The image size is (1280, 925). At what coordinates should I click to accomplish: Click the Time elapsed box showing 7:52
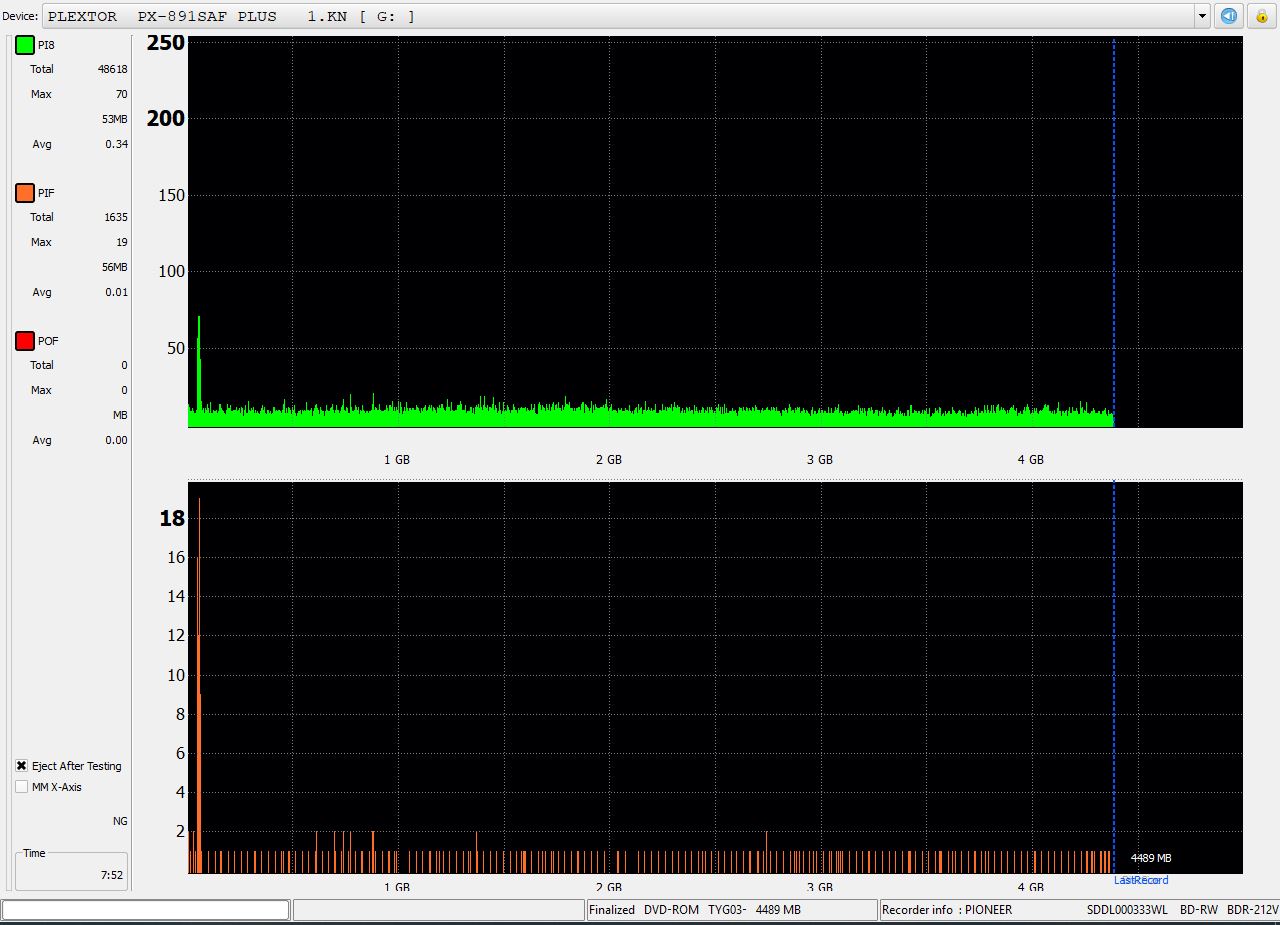click(x=71, y=870)
